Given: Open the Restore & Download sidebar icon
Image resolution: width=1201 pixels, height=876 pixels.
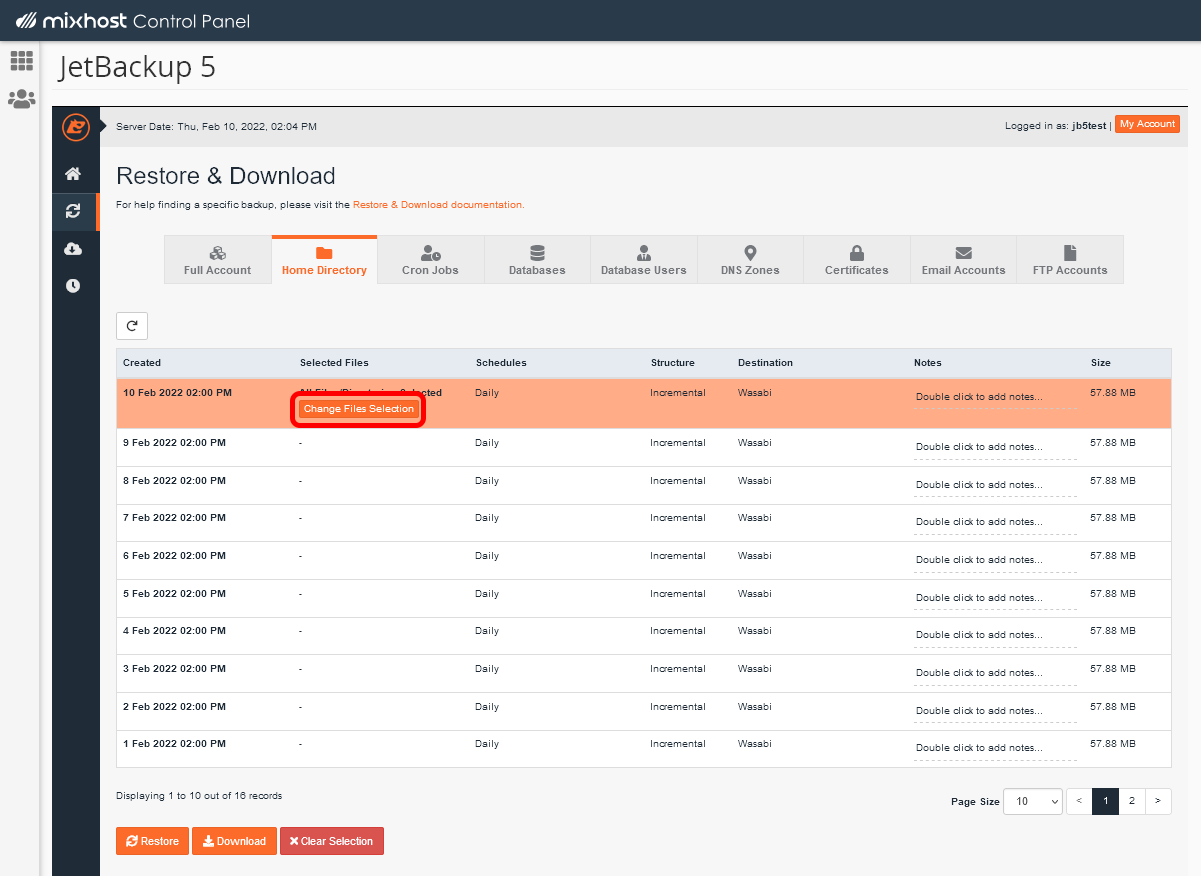Looking at the screenshot, I should pos(73,211).
